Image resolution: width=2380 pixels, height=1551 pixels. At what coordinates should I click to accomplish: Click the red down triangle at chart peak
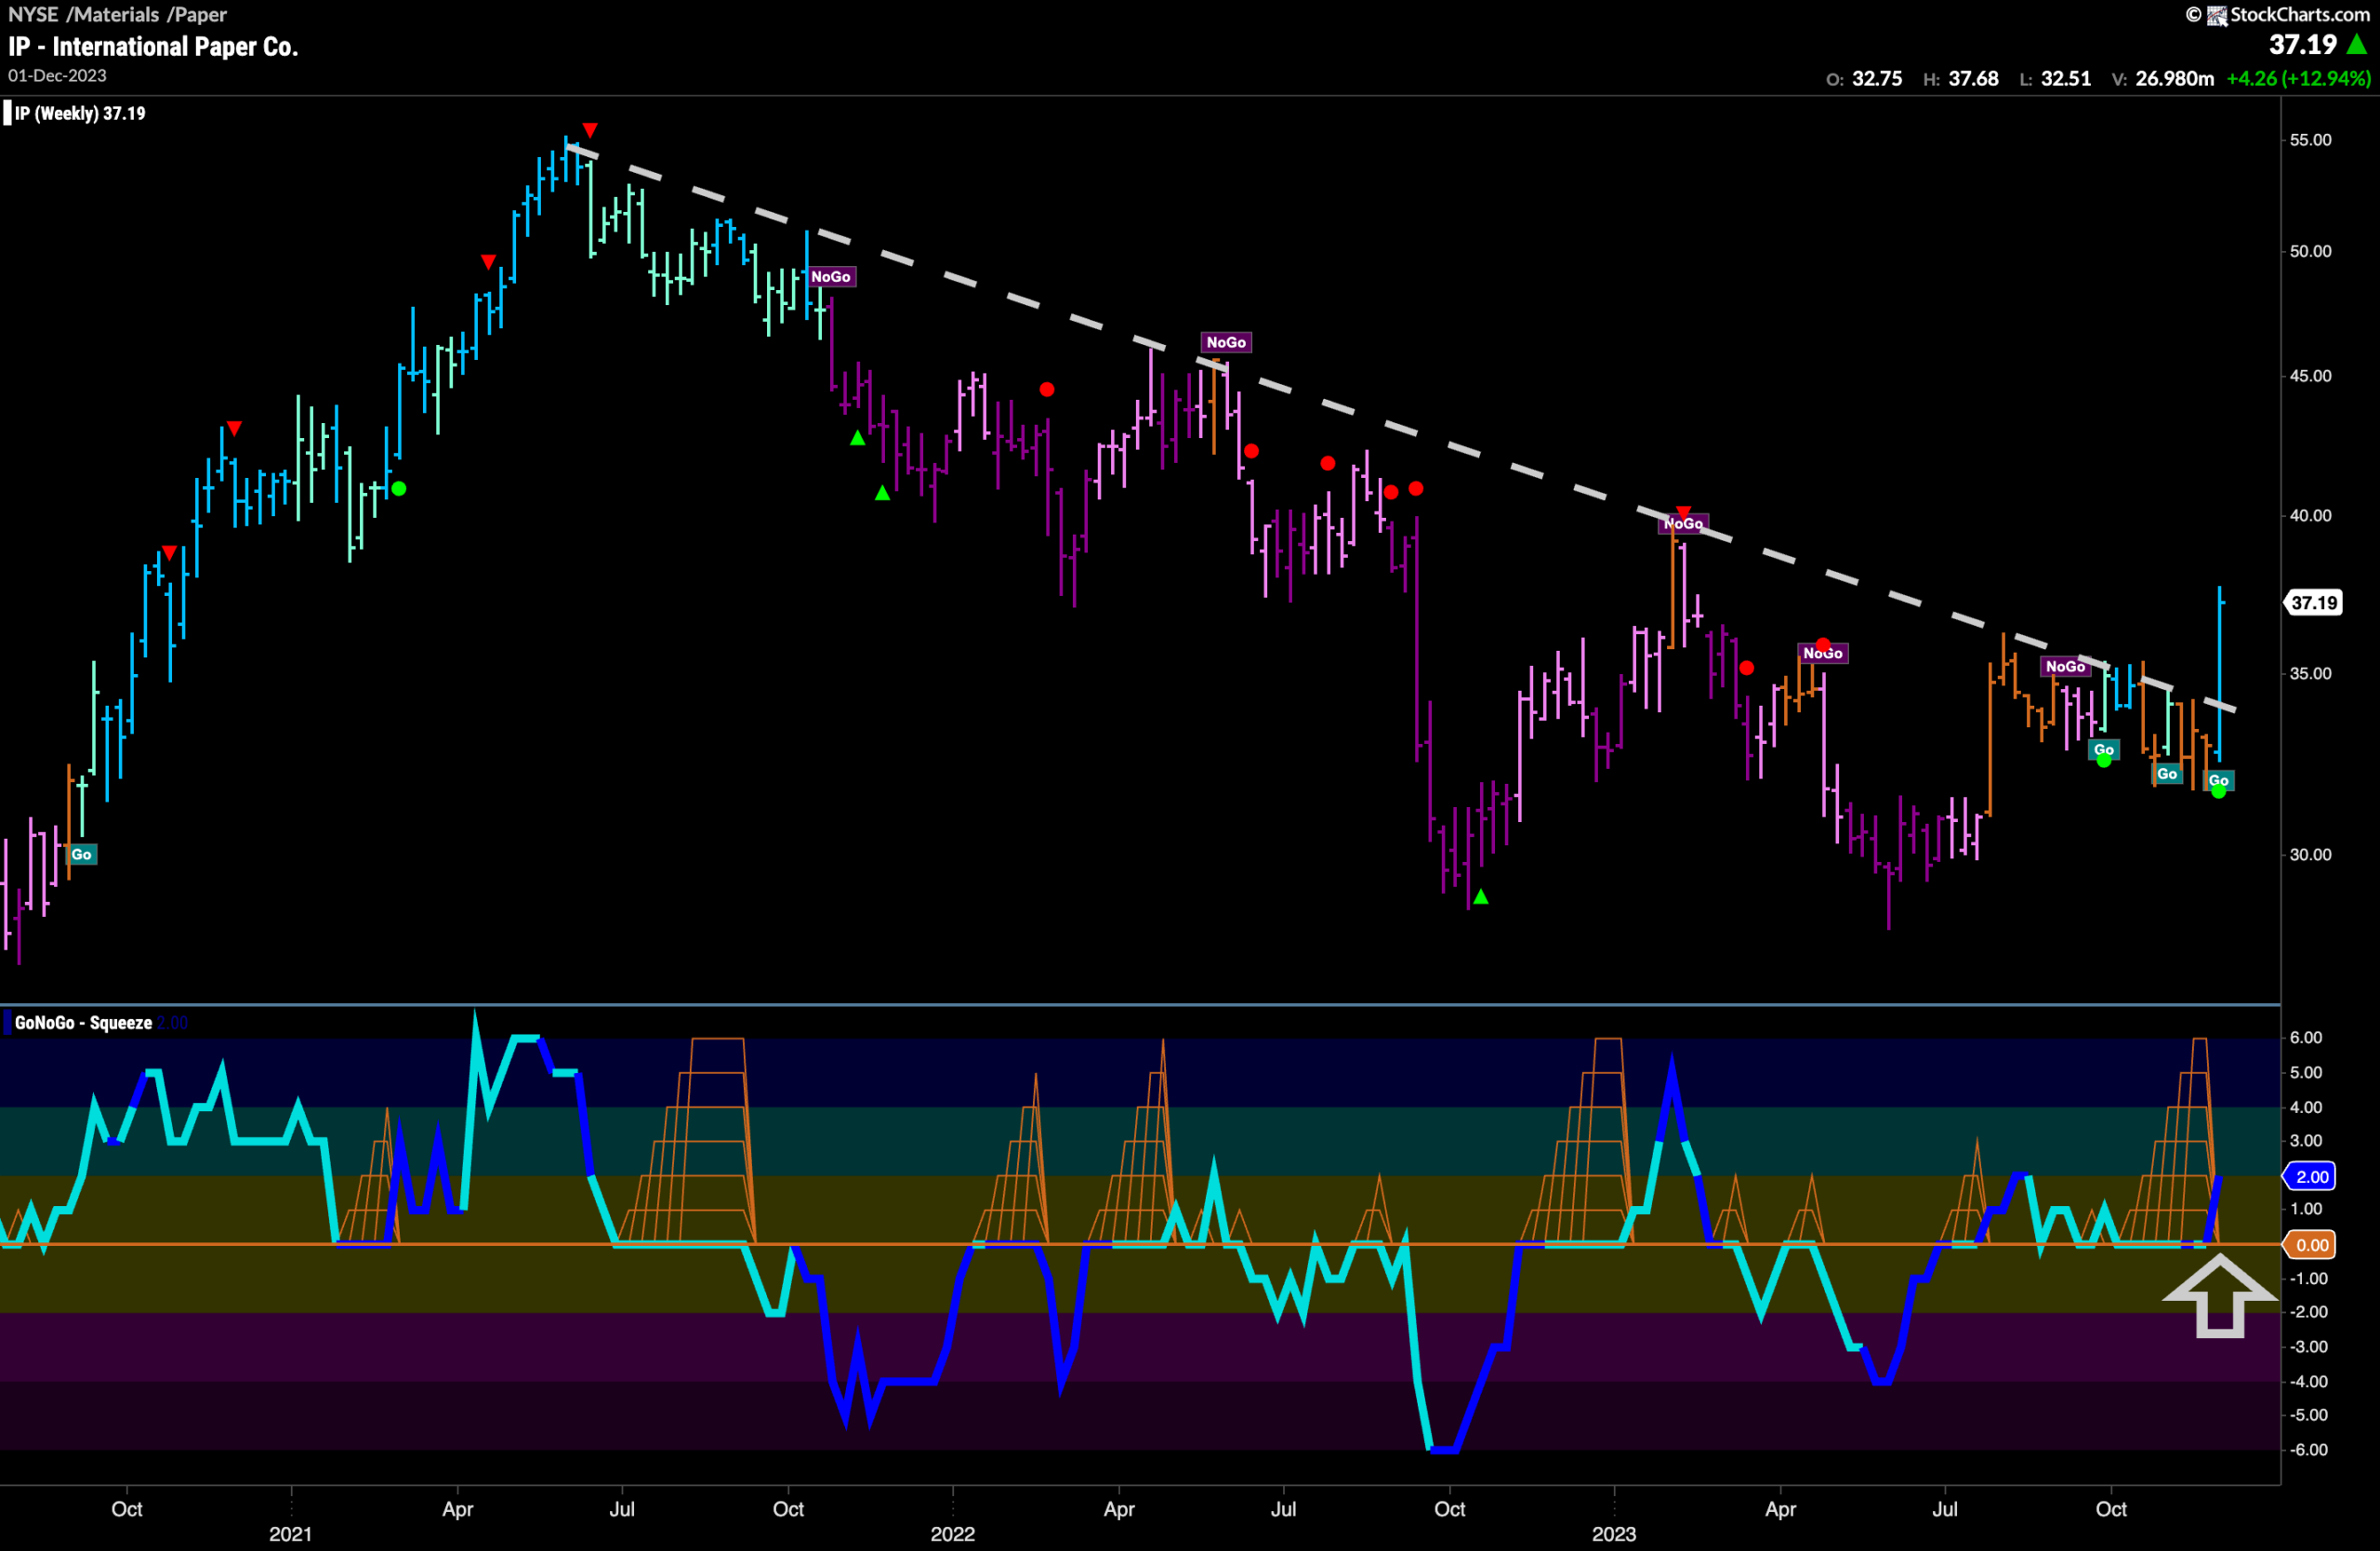(x=590, y=130)
